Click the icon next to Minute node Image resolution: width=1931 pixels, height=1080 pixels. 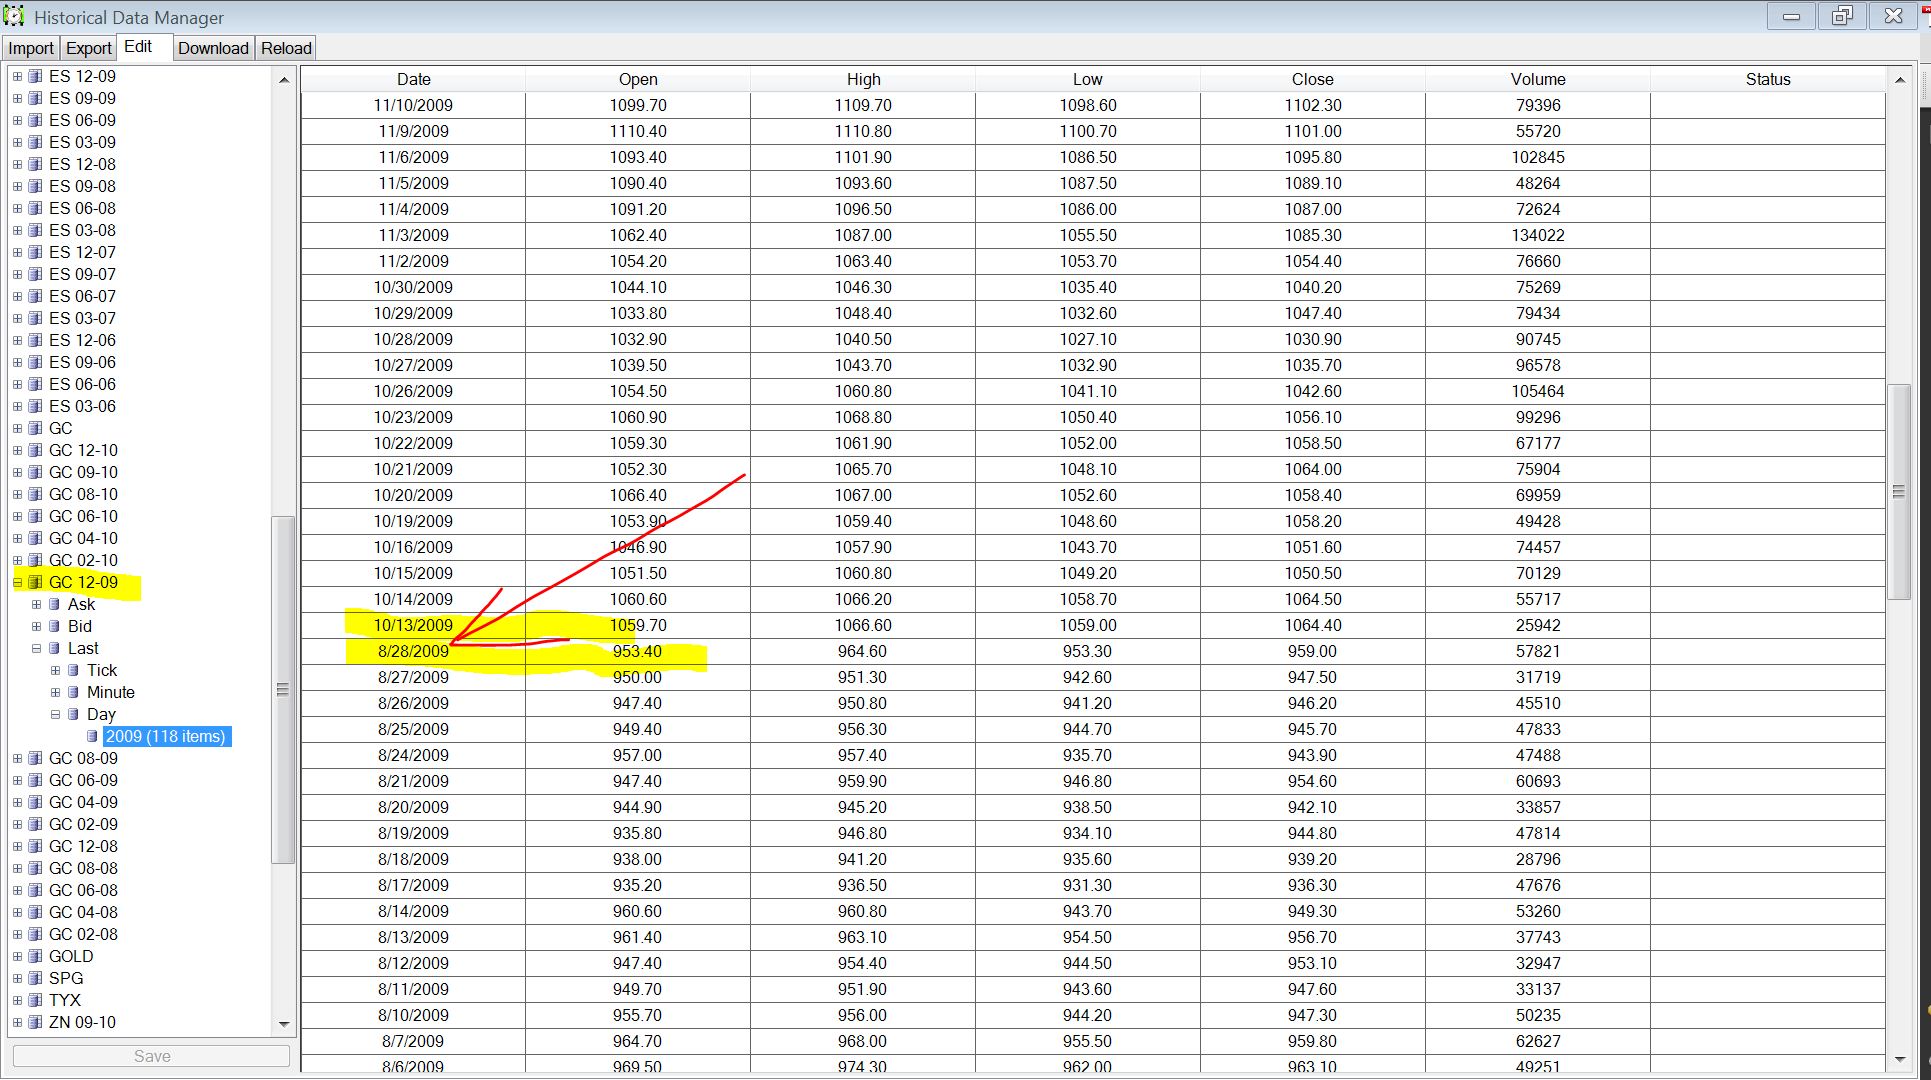(x=73, y=692)
